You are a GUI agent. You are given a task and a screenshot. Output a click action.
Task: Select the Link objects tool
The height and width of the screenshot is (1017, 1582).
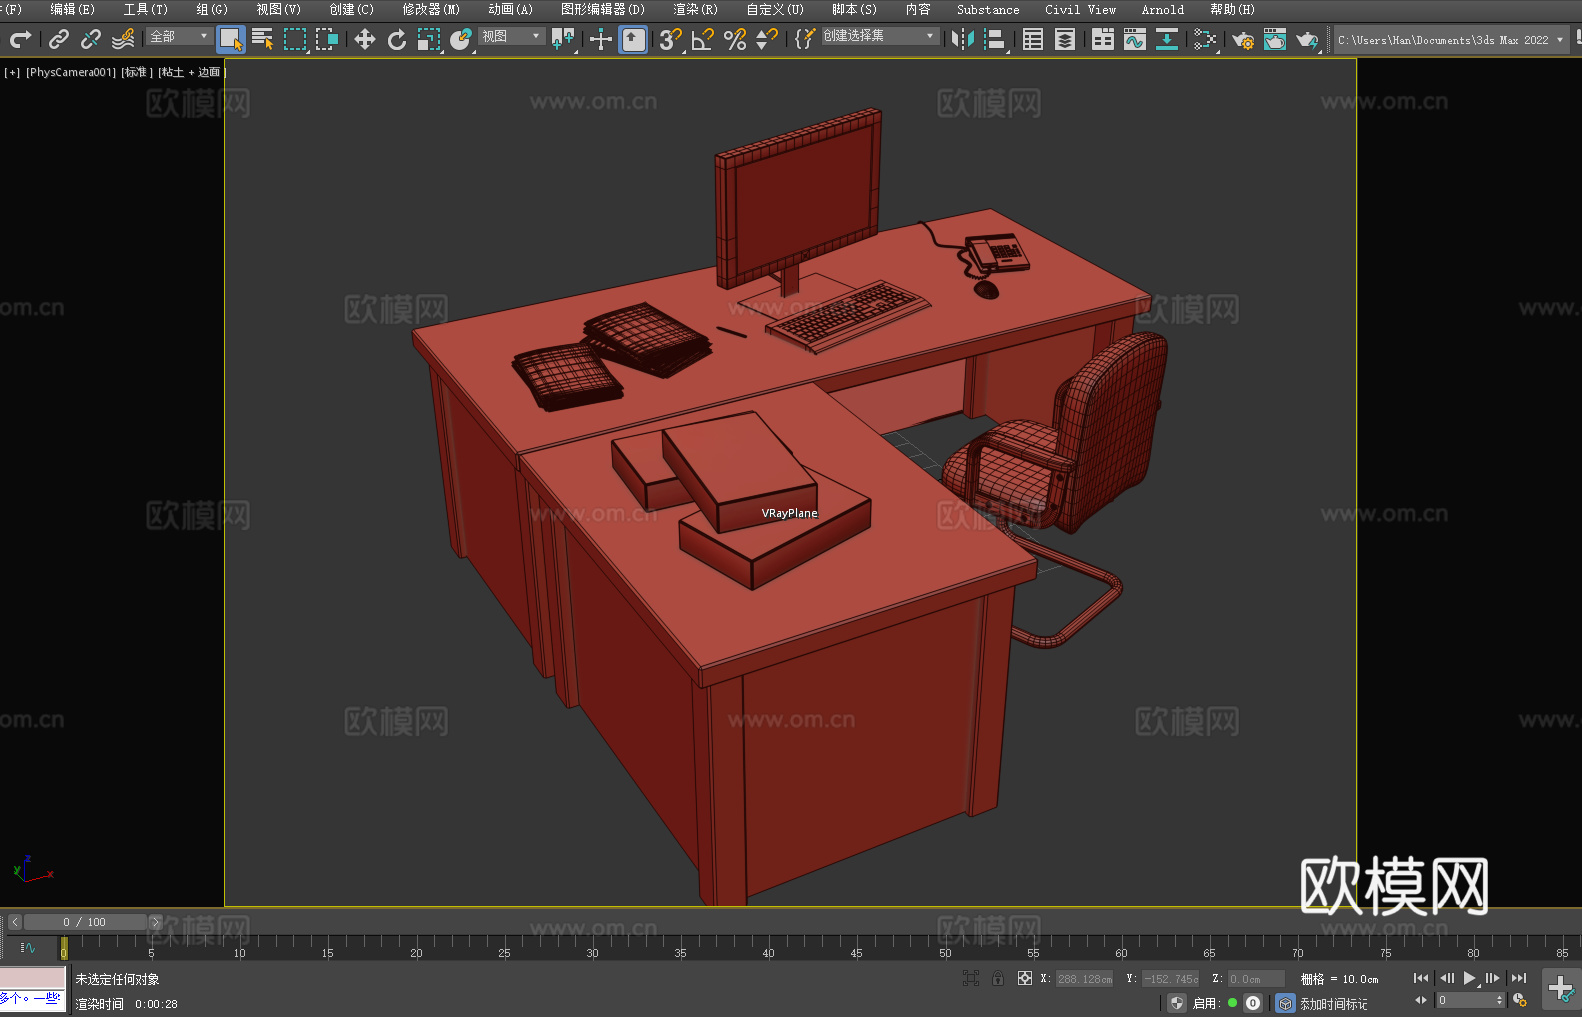pyautogui.click(x=59, y=39)
